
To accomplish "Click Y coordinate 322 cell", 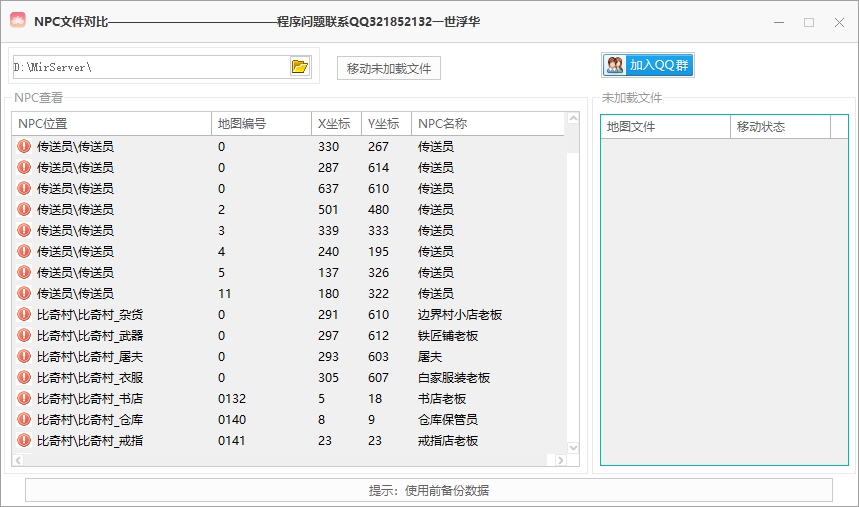I will (378, 294).
